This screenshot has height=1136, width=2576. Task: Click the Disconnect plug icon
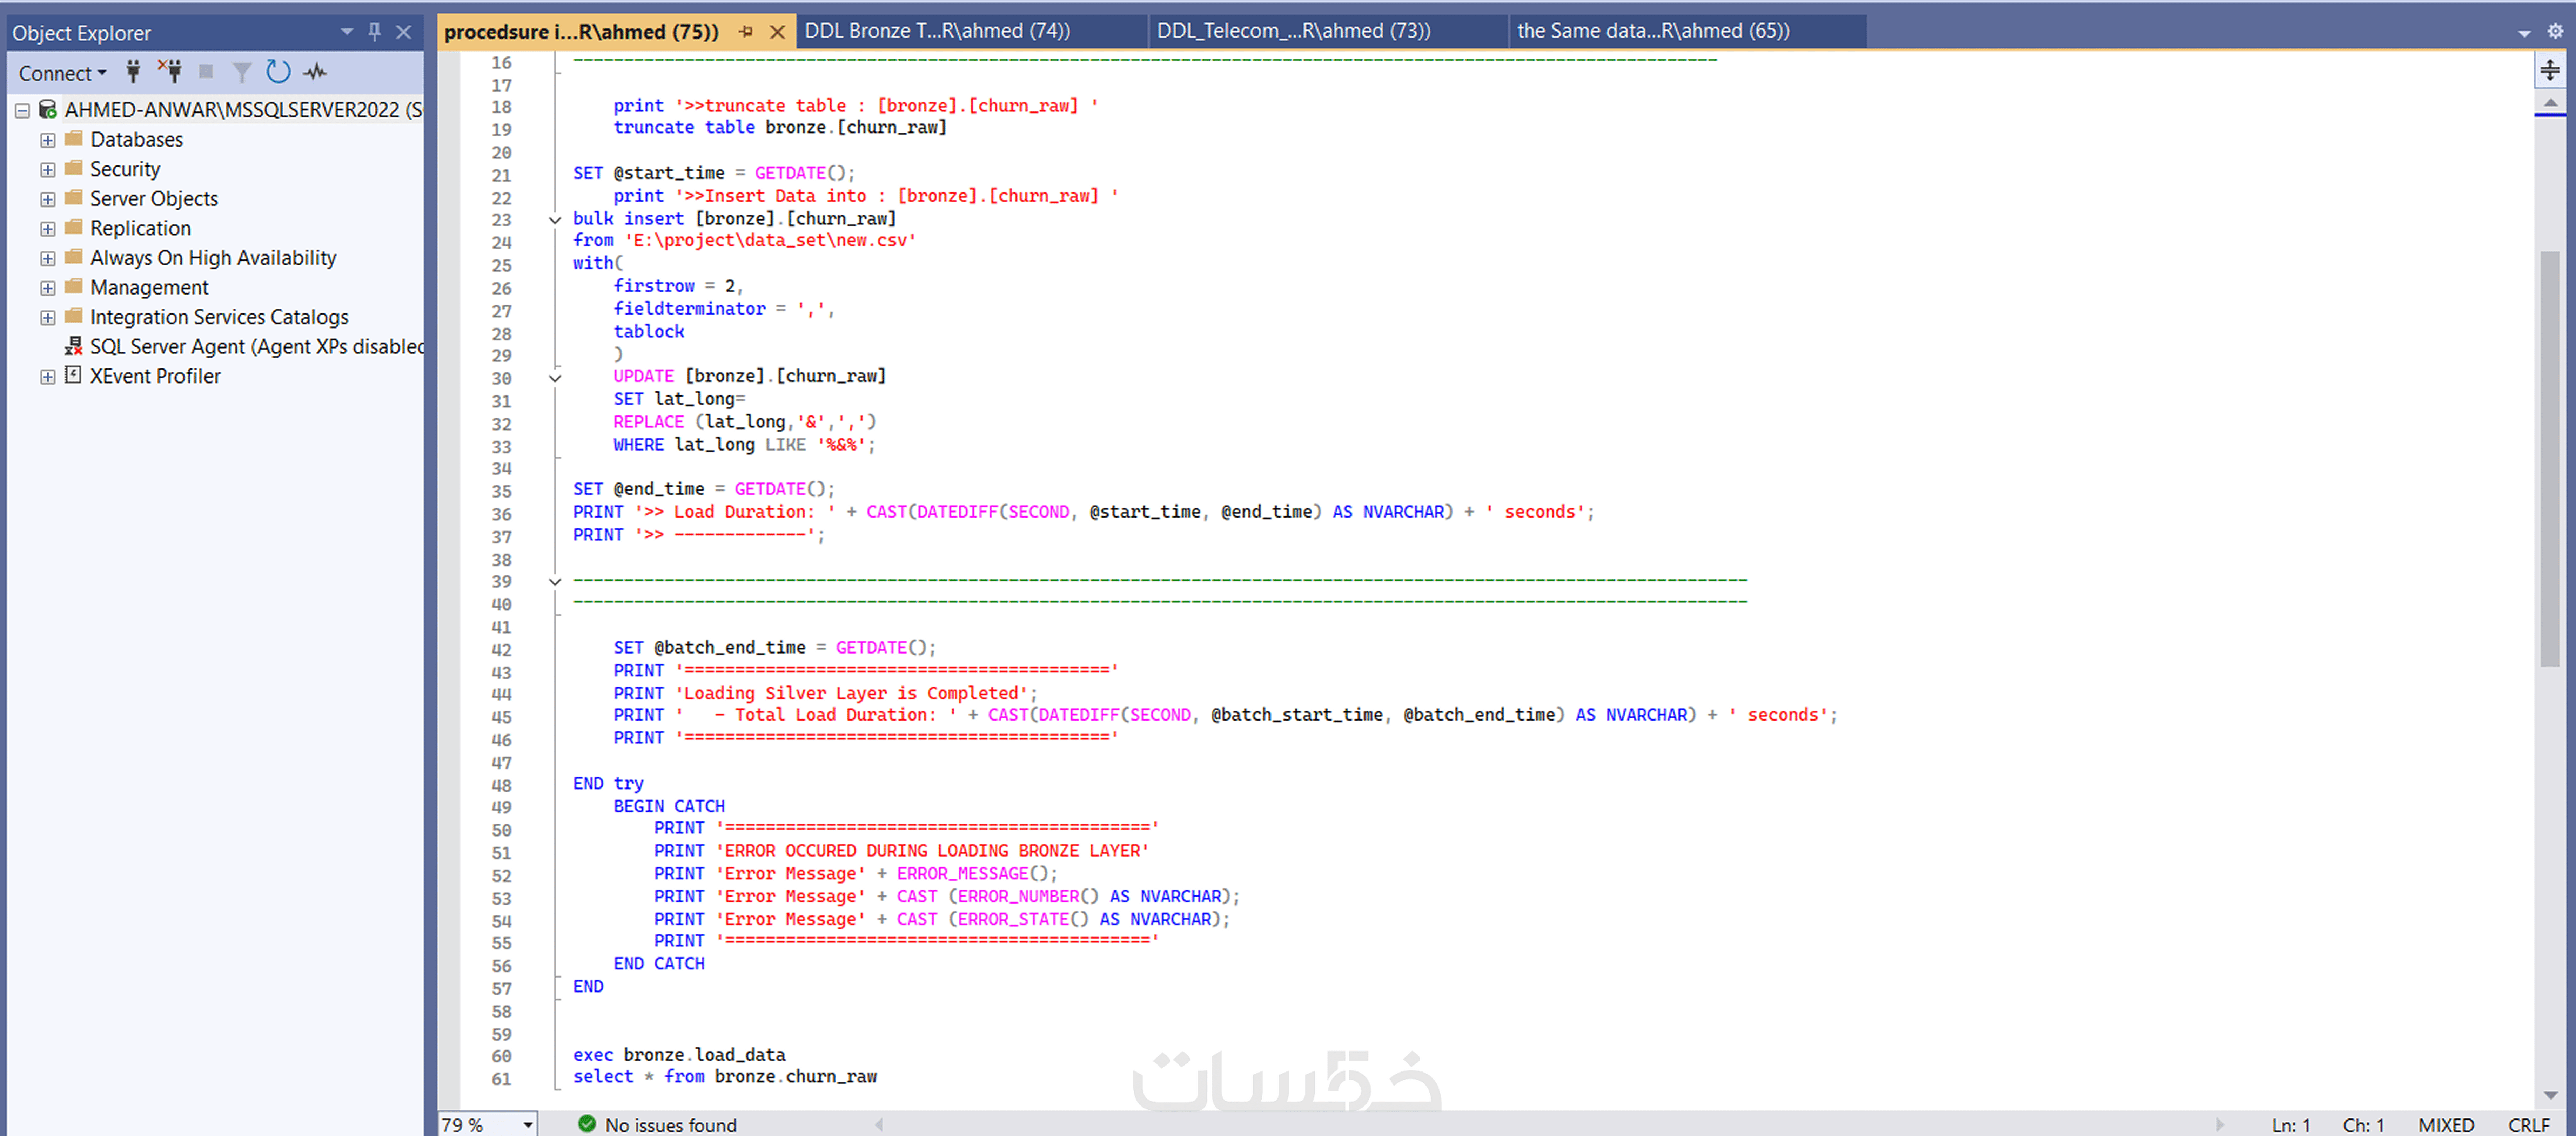pyautogui.click(x=170, y=72)
